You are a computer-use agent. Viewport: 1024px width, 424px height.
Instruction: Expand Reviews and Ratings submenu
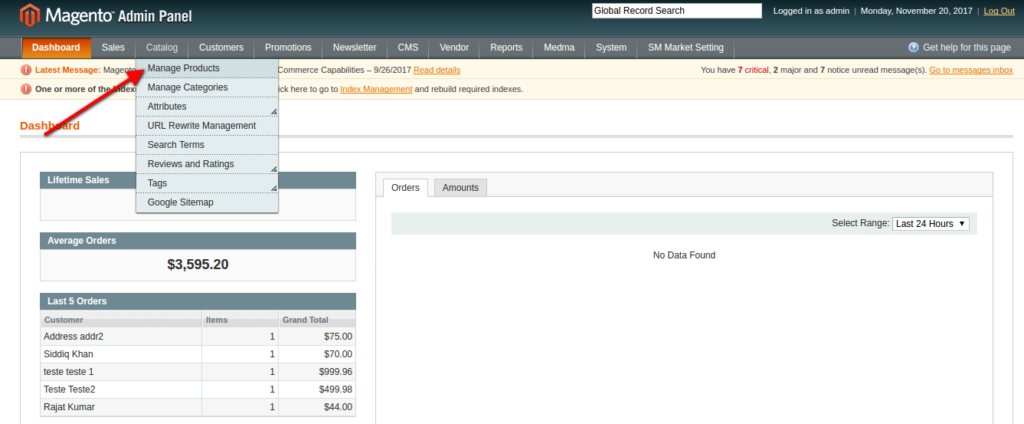(x=208, y=164)
